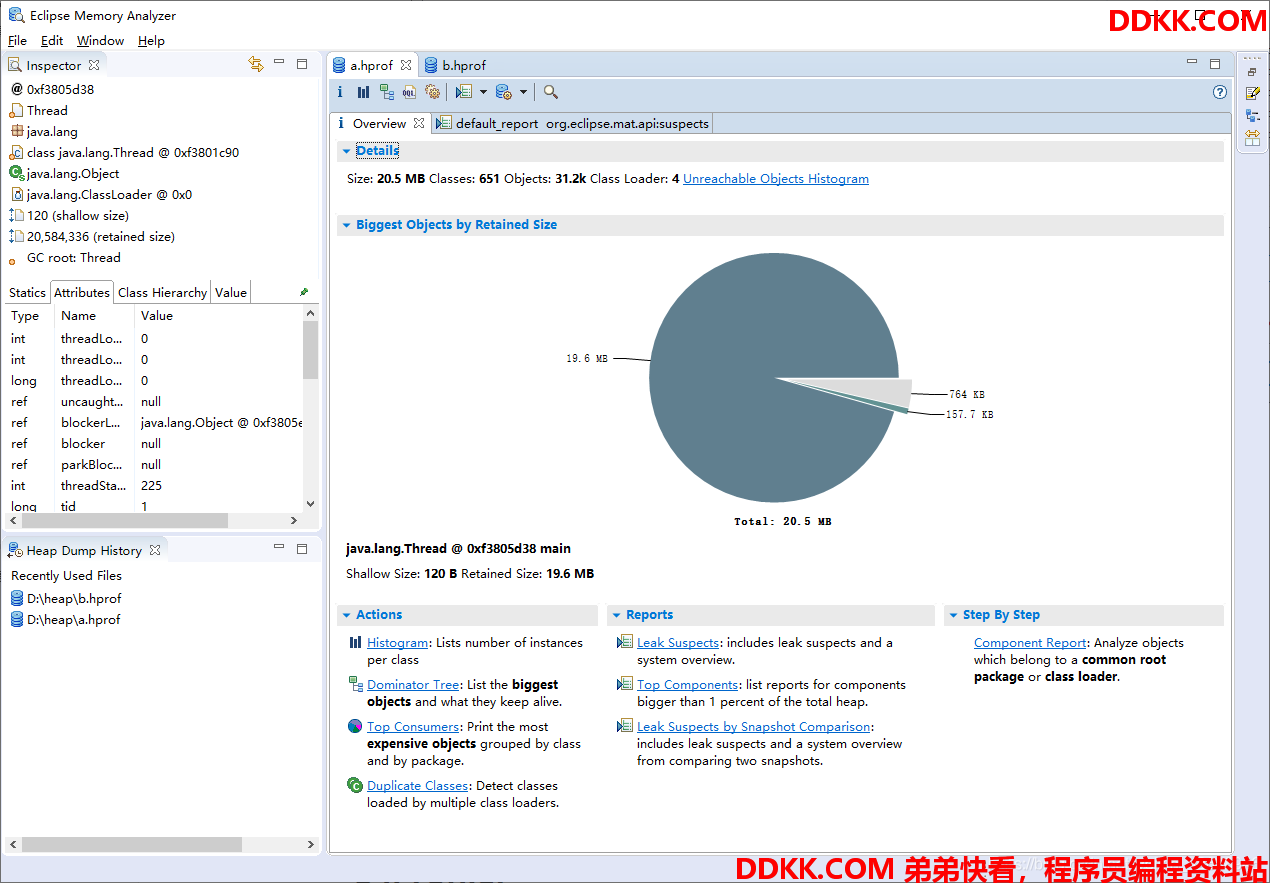
Task: Click the Leak Suspects report icon
Action: [x=625, y=642]
